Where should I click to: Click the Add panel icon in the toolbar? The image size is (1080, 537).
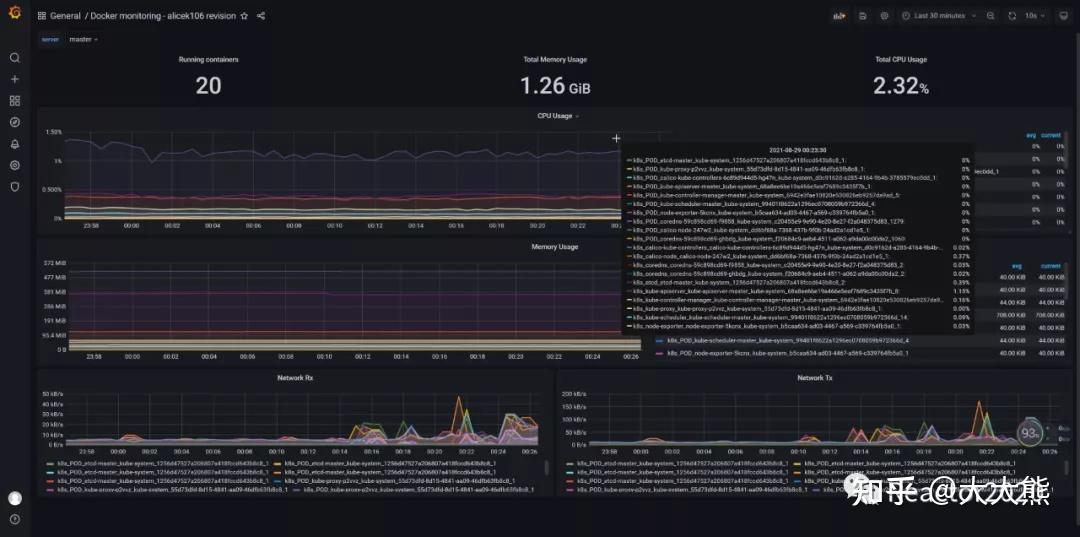click(840, 16)
